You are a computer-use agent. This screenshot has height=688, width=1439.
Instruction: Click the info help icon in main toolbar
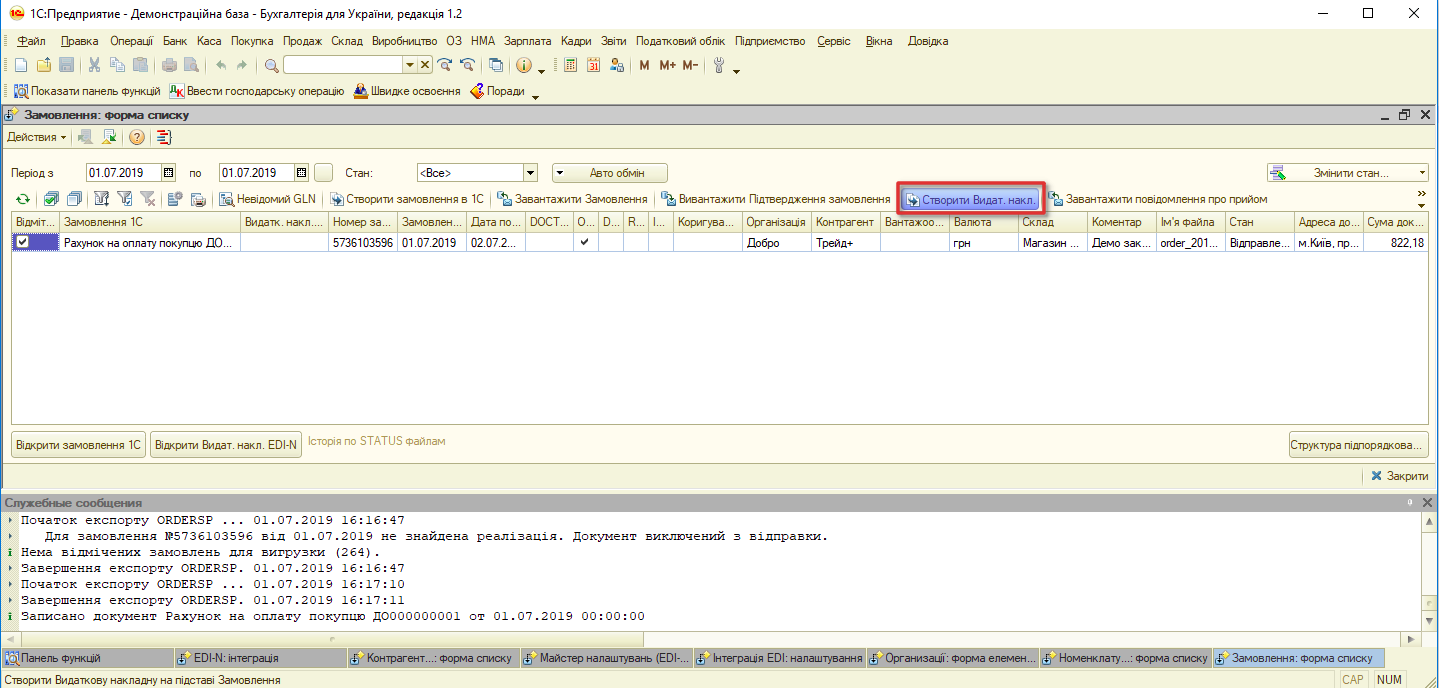523,65
